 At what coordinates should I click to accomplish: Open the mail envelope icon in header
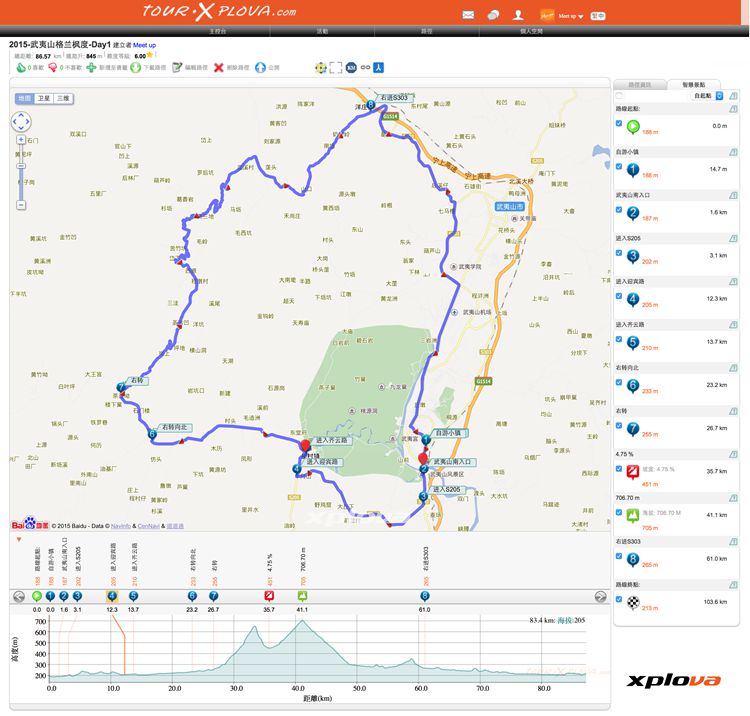(468, 15)
